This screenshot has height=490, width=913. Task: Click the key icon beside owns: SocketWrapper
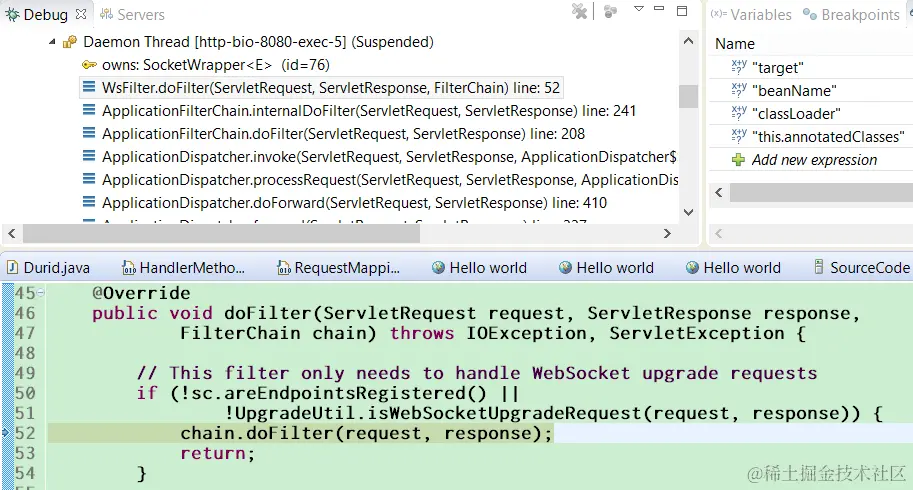pos(89,65)
